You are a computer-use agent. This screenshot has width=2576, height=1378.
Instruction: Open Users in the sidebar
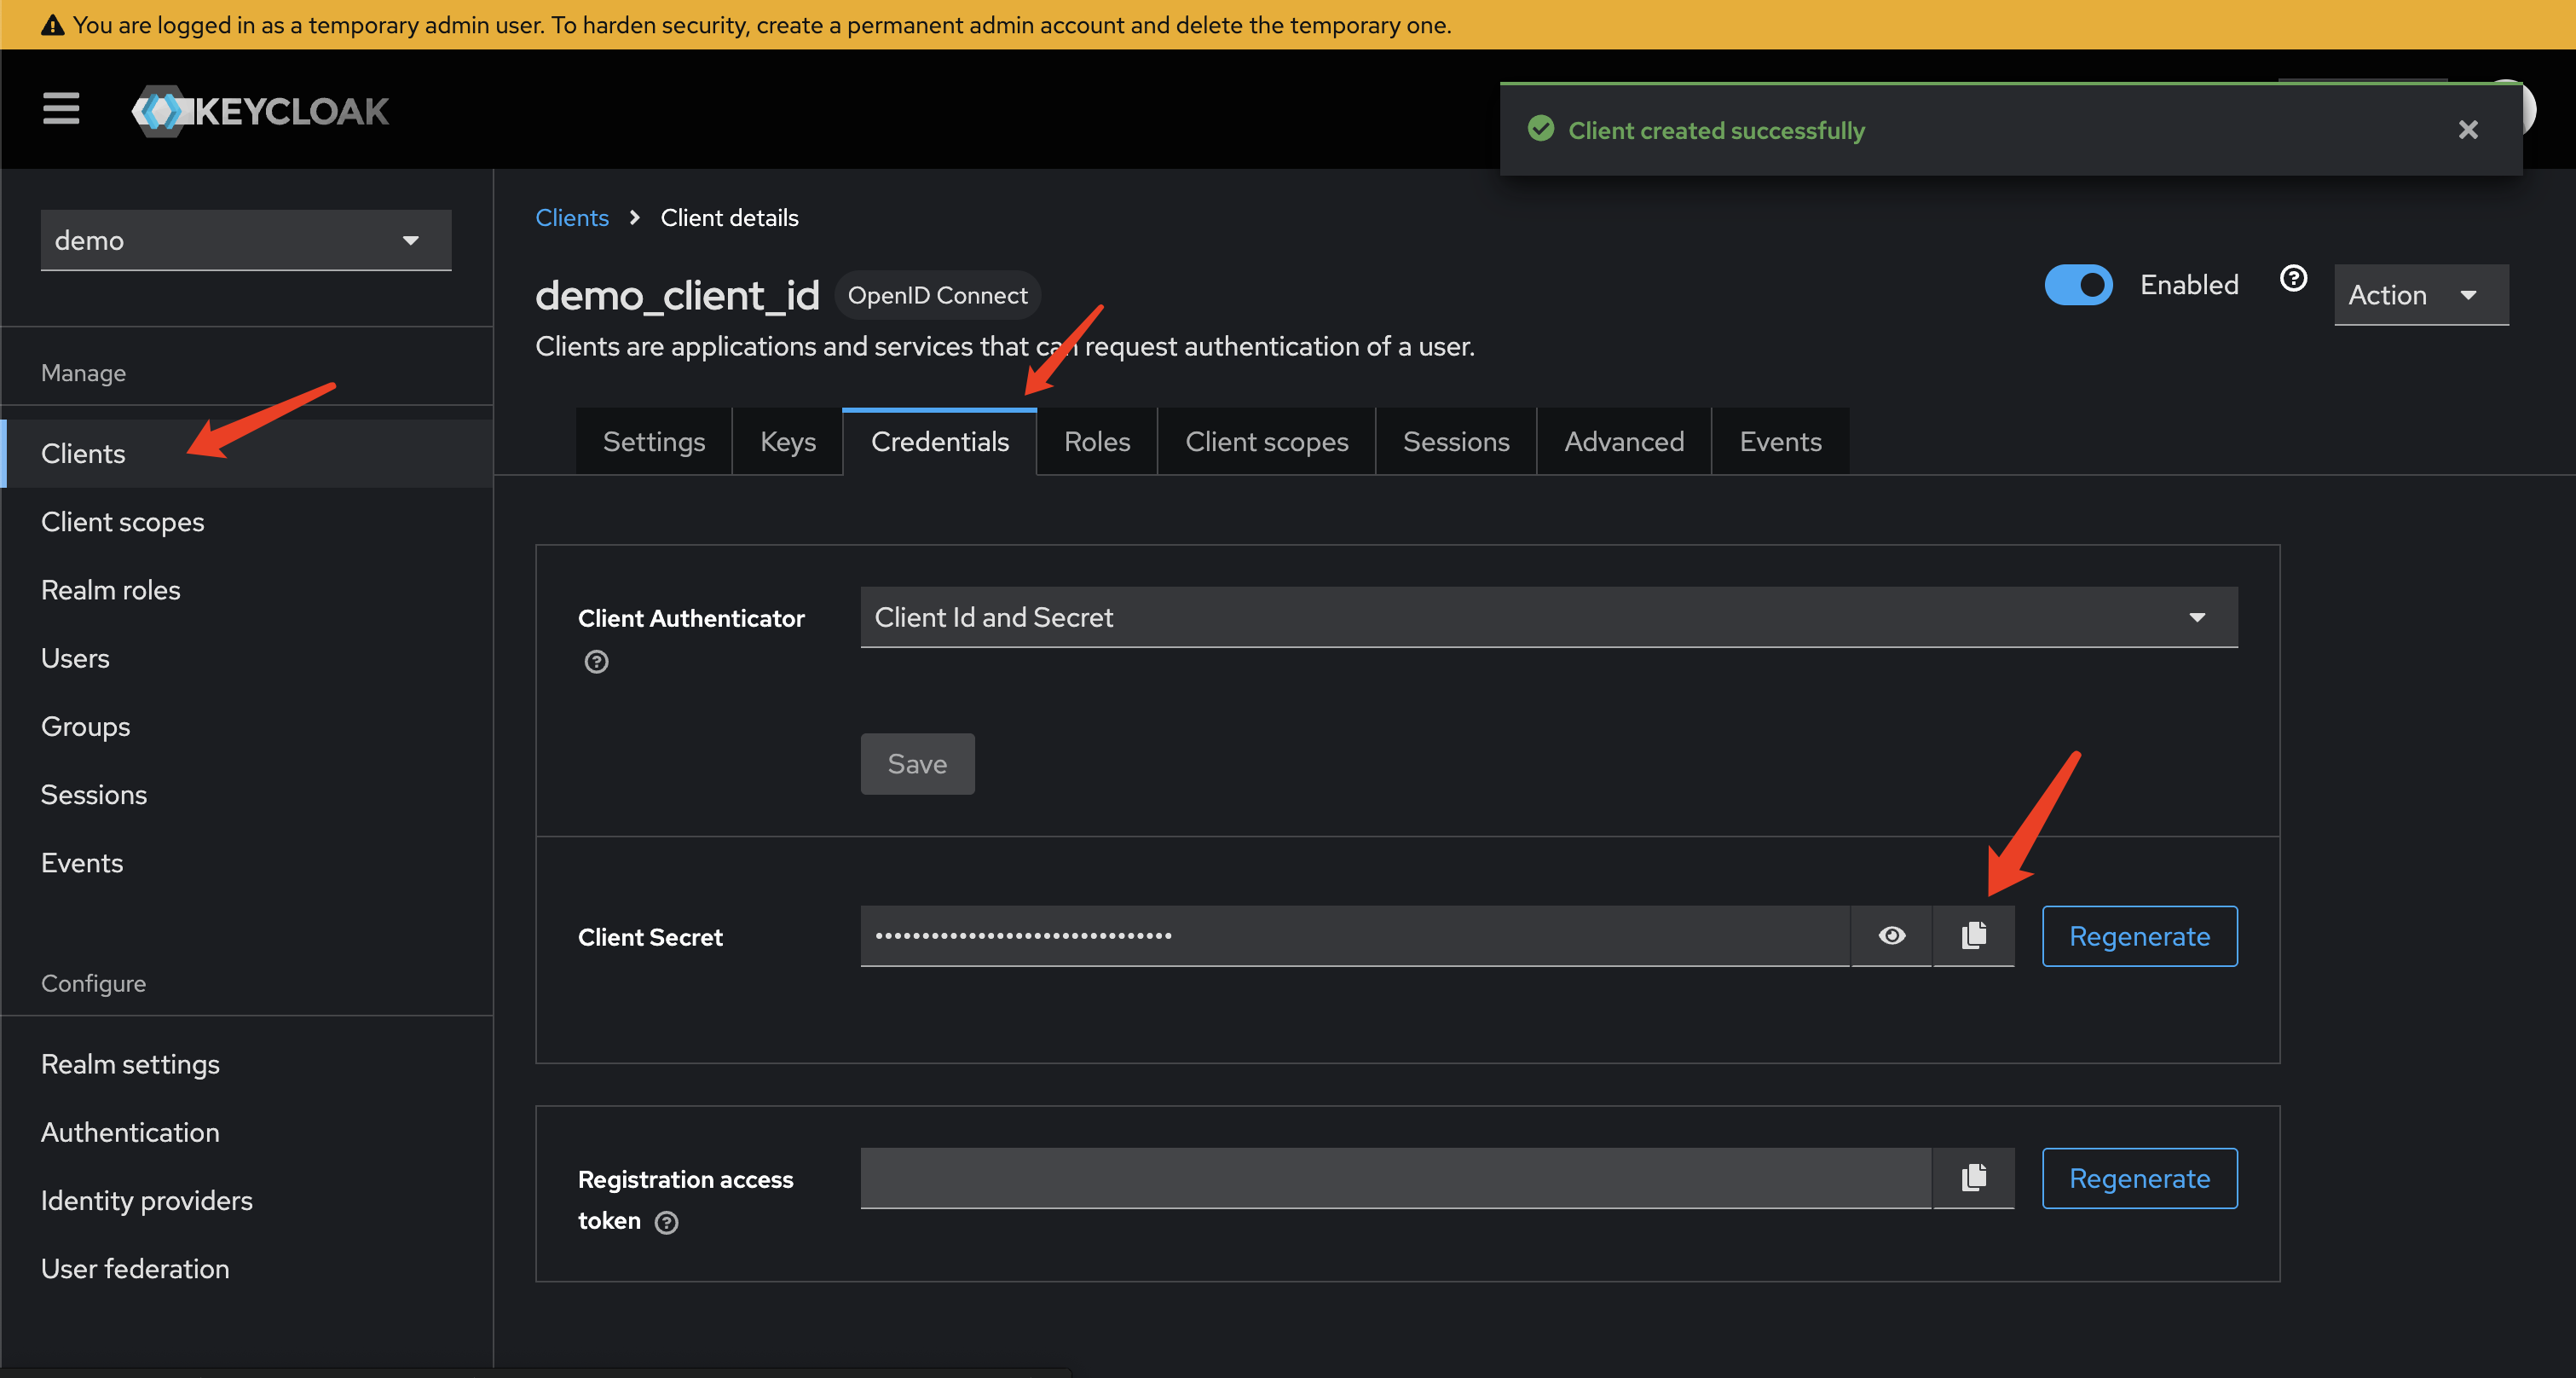point(248,658)
